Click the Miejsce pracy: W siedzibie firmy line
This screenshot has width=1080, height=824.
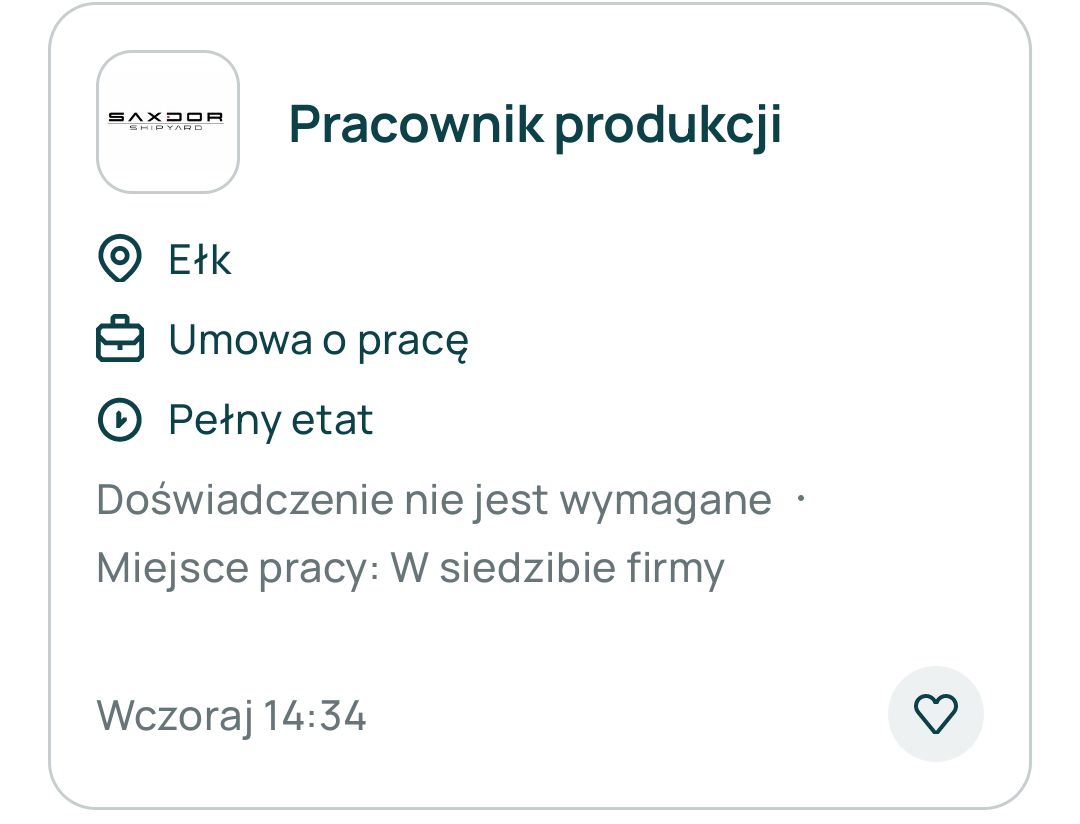(x=410, y=568)
